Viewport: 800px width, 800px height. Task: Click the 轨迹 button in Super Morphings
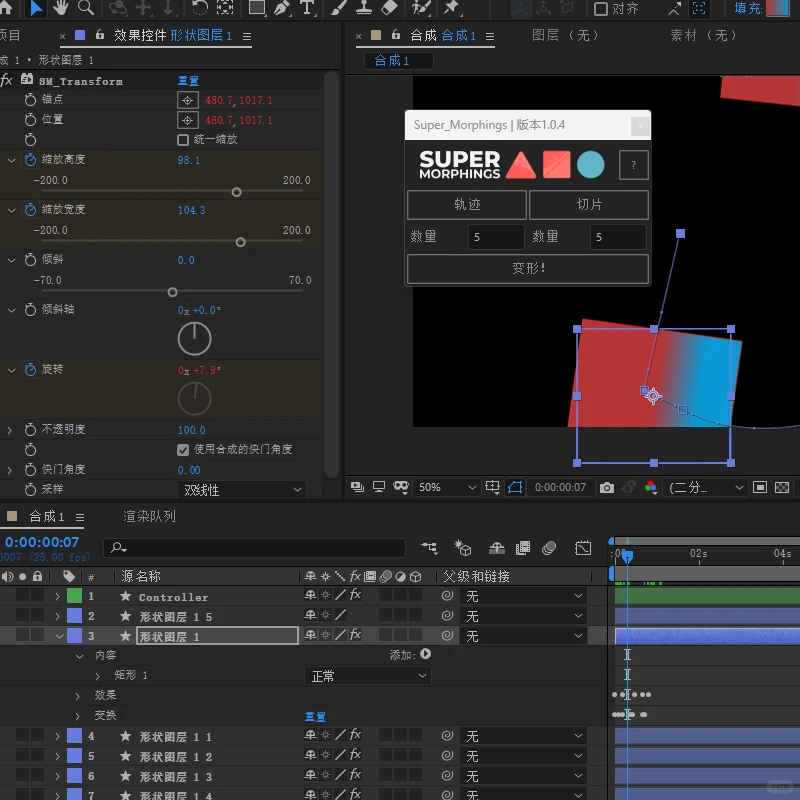coord(467,205)
